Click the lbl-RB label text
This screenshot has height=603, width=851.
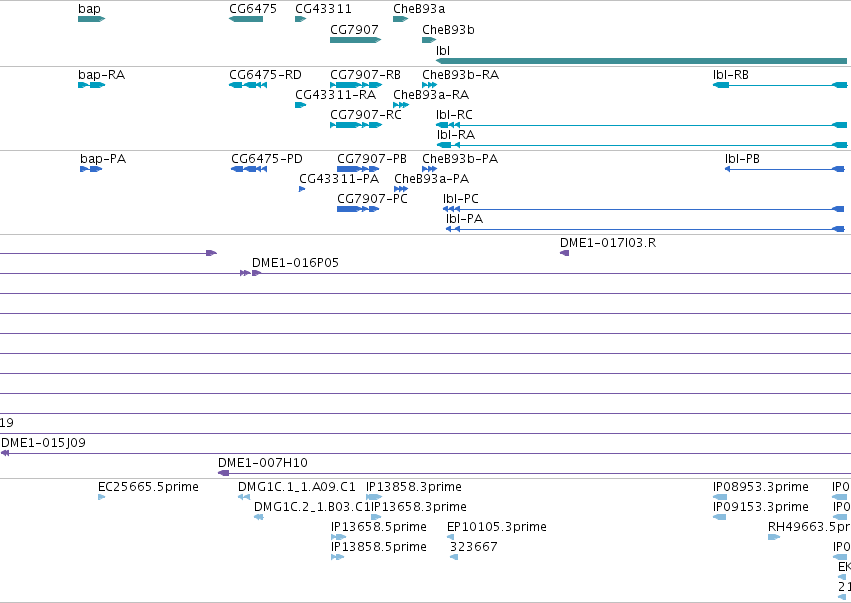click(731, 74)
